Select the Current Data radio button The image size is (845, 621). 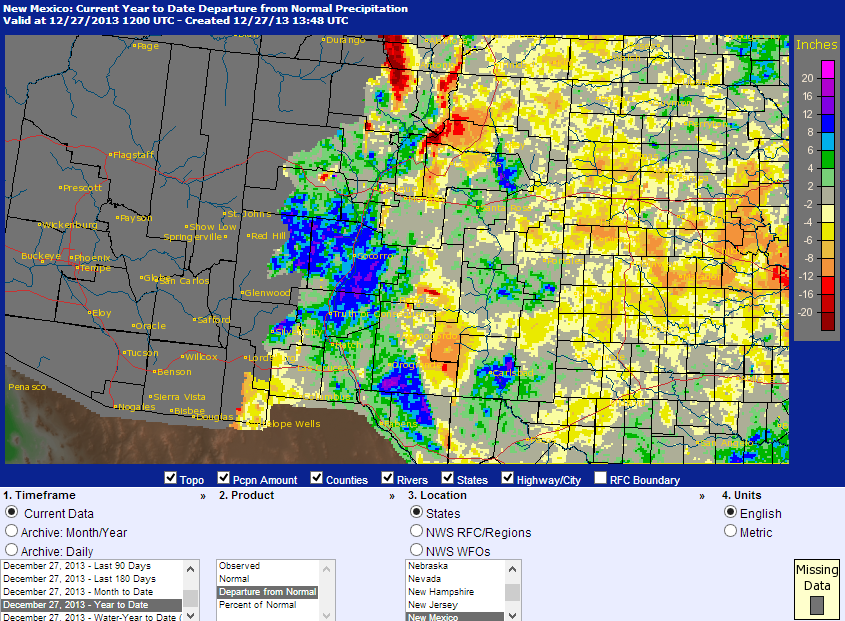(12, 512)
